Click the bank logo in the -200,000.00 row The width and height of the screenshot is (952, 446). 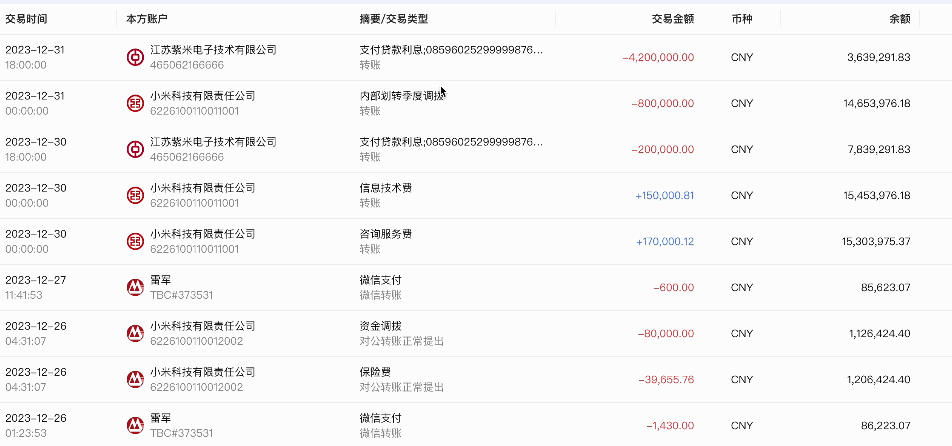tap(134, 149)
